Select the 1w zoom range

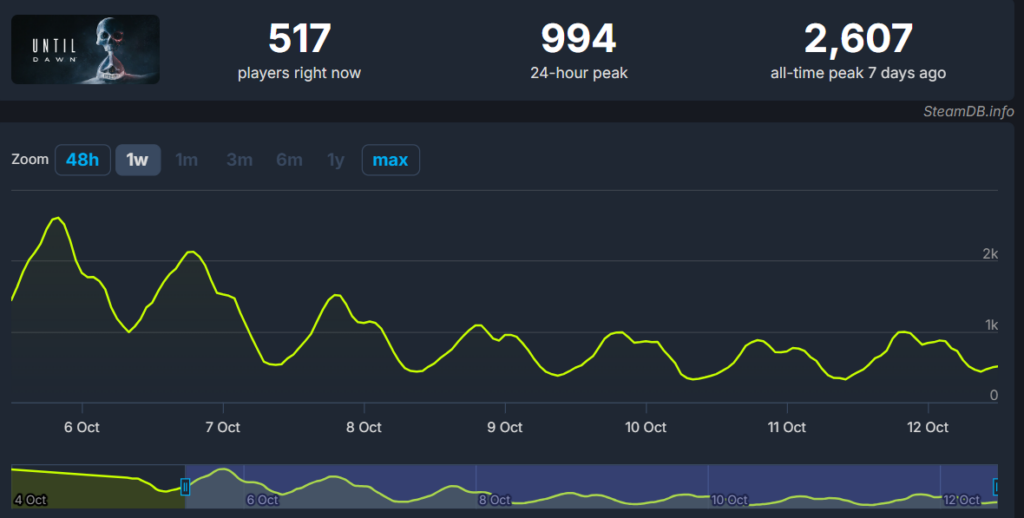coord(138,160)
